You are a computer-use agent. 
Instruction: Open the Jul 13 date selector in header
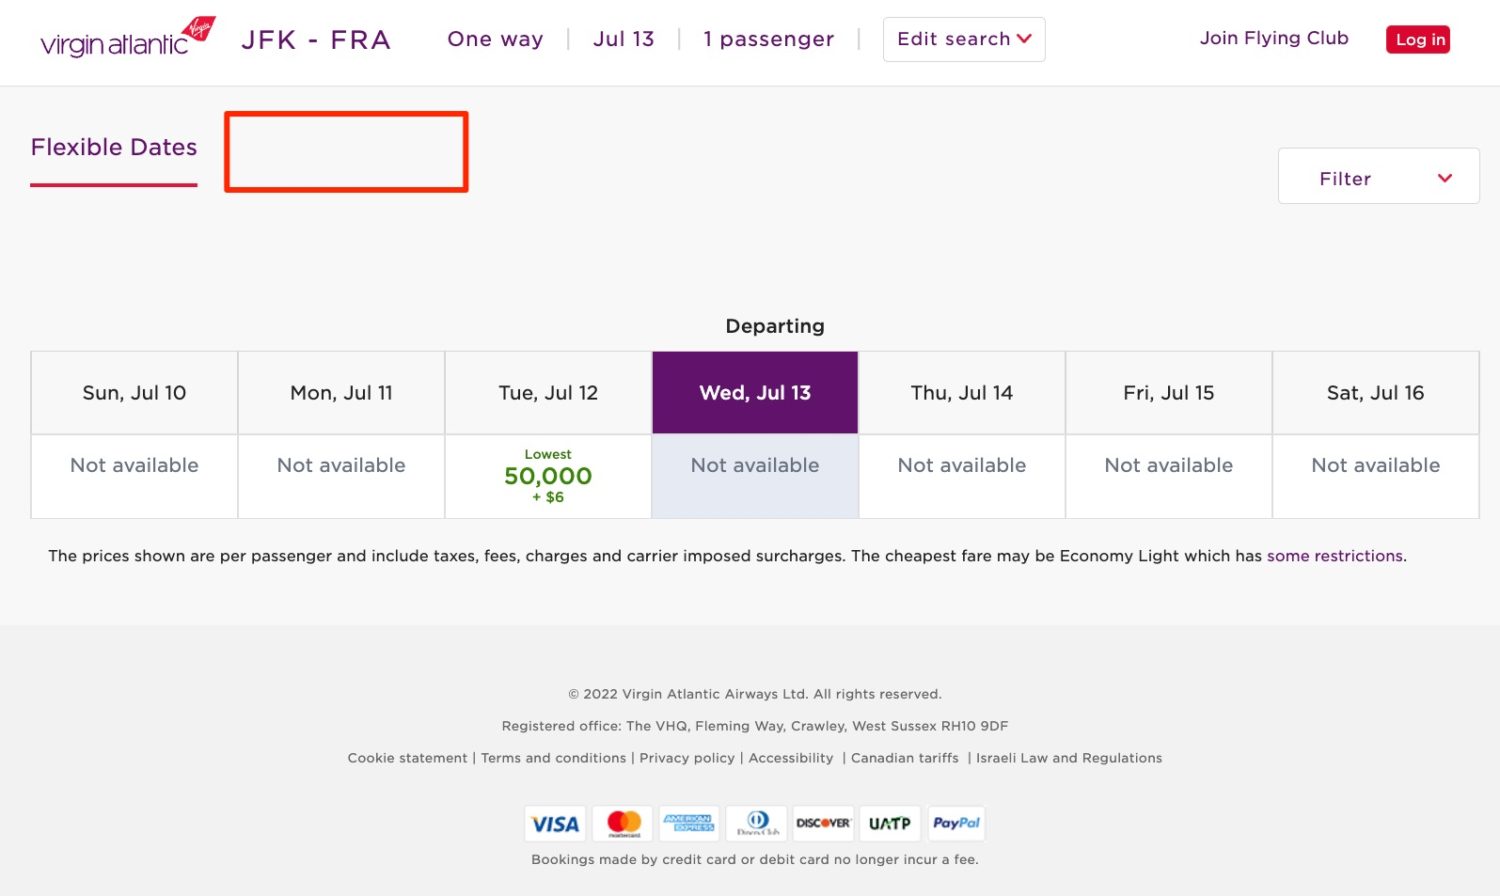(x=623, y=39)
